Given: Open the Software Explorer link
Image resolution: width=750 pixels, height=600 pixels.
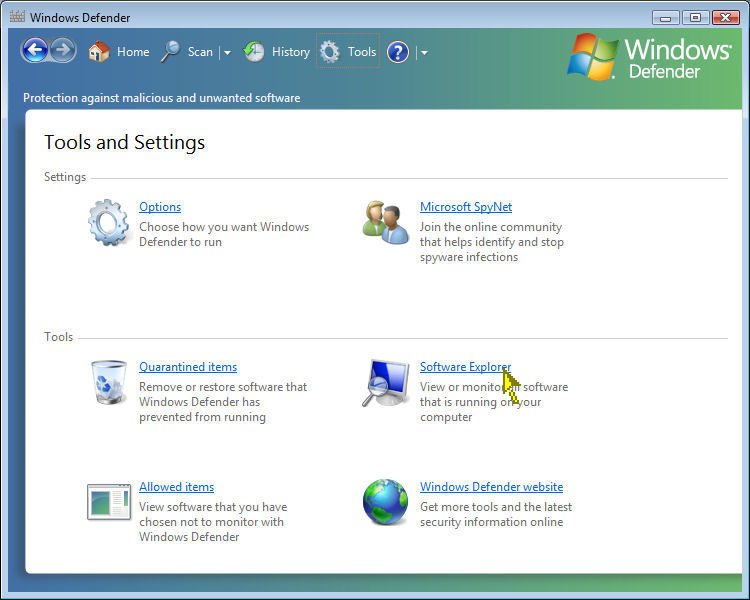Looking at the screenshot, I should coord(465,367).
